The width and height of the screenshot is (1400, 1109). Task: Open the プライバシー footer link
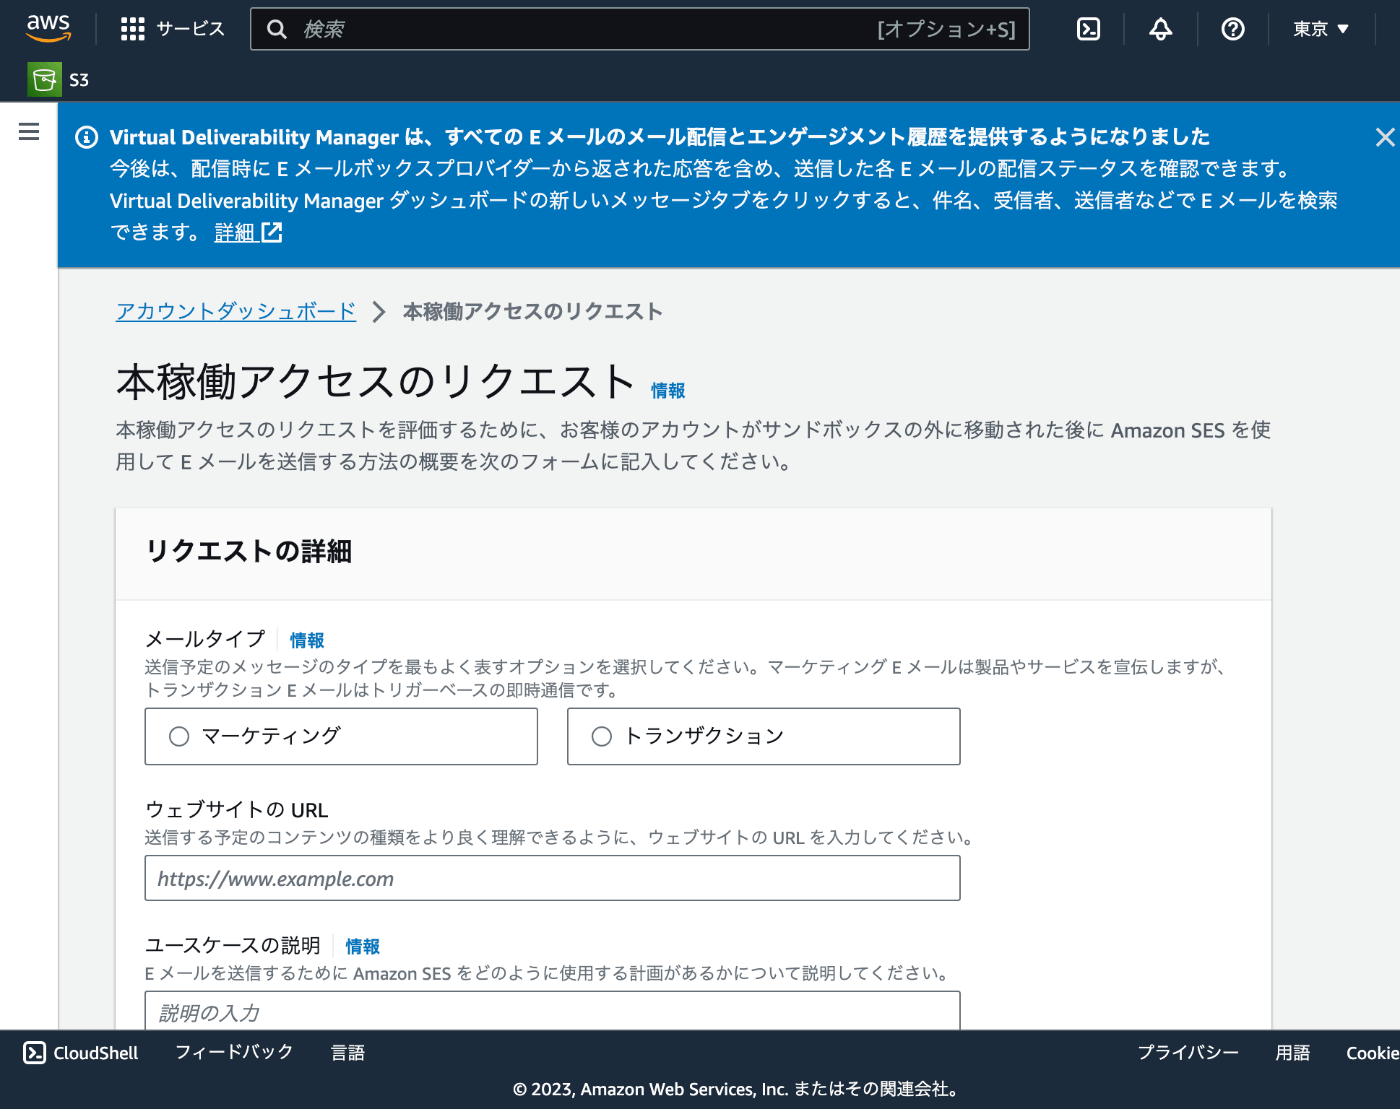coord(1188,1052)
